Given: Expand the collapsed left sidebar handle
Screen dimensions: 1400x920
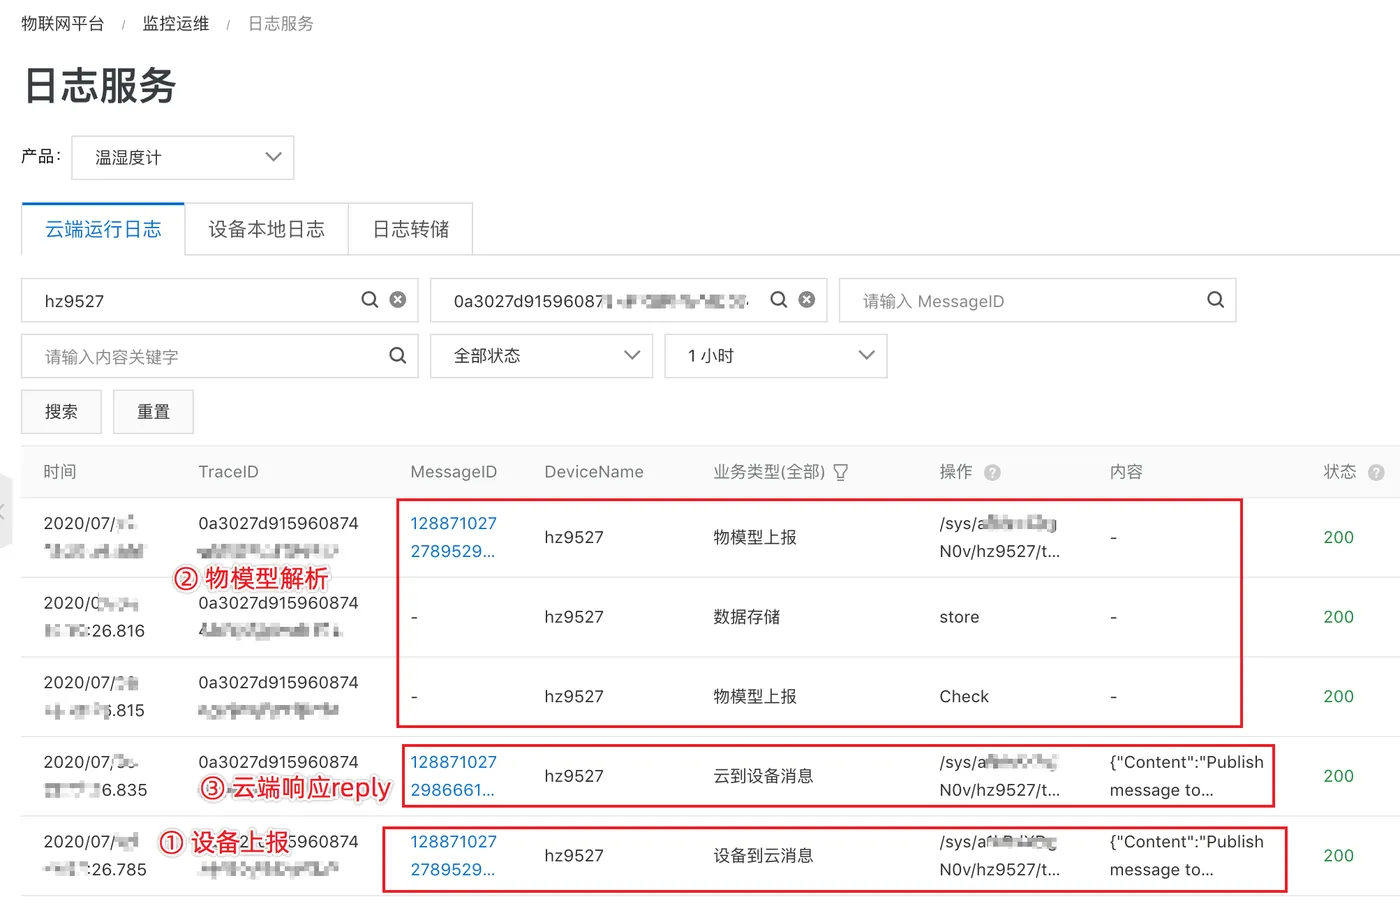Looking at the screenshot, I should tap(5, 511).
